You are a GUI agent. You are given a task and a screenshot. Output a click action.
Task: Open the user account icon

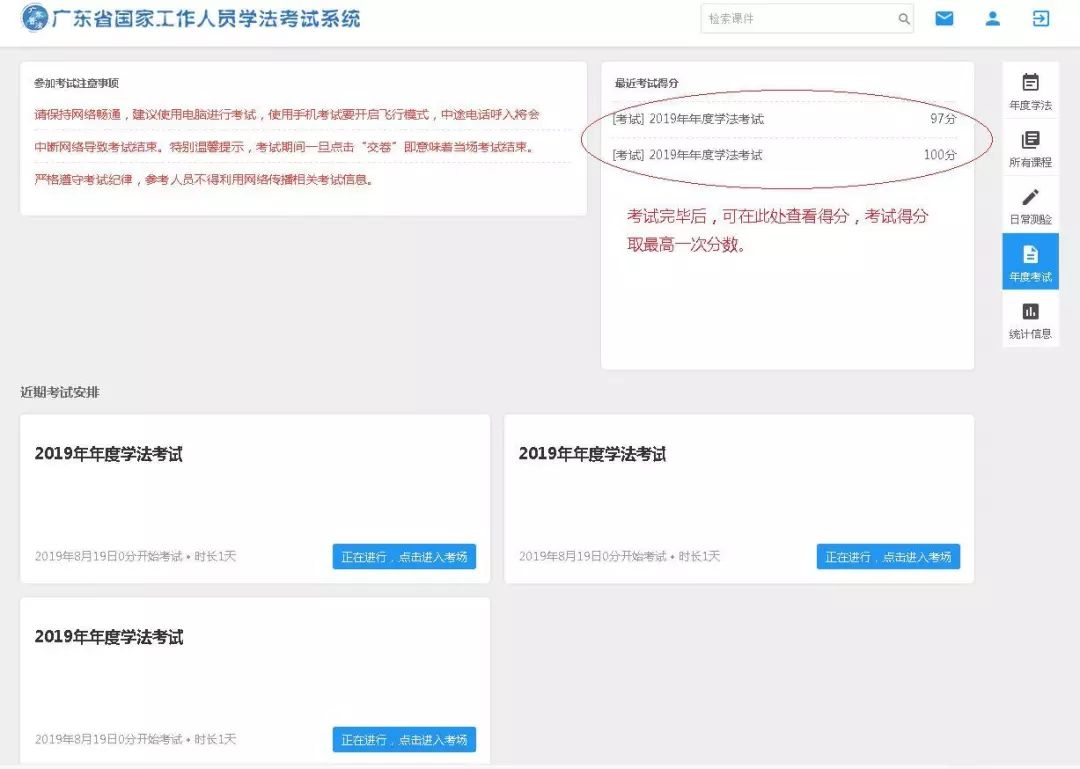(x=992, y=18)
